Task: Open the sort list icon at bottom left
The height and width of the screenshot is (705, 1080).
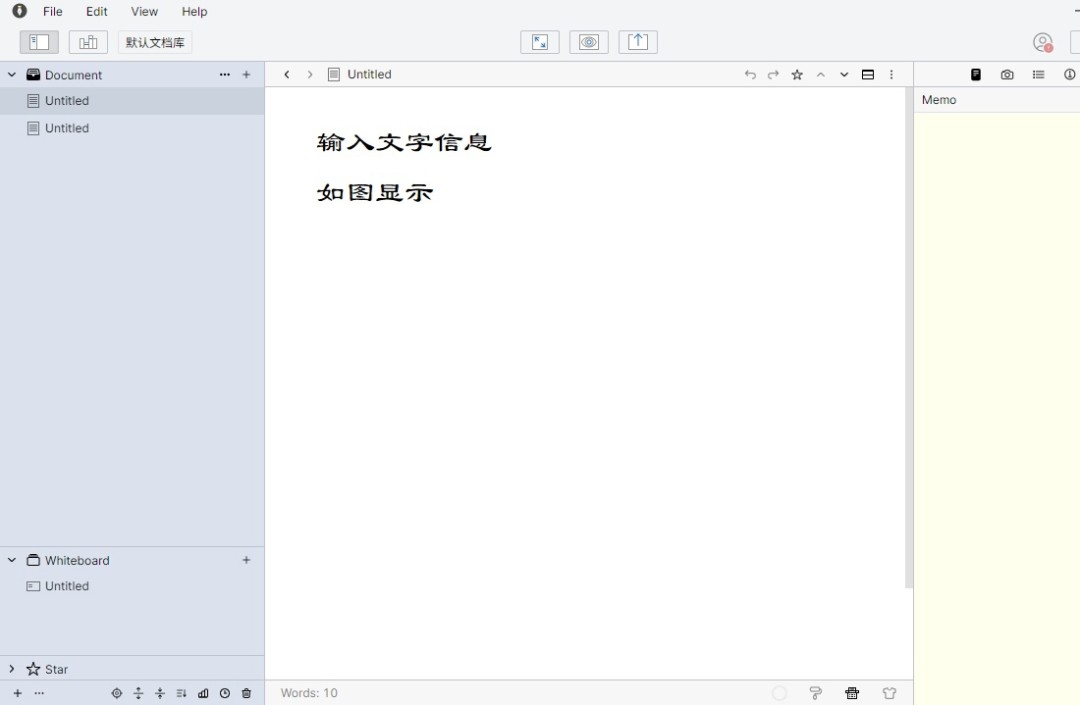Action: coord(181,693)
